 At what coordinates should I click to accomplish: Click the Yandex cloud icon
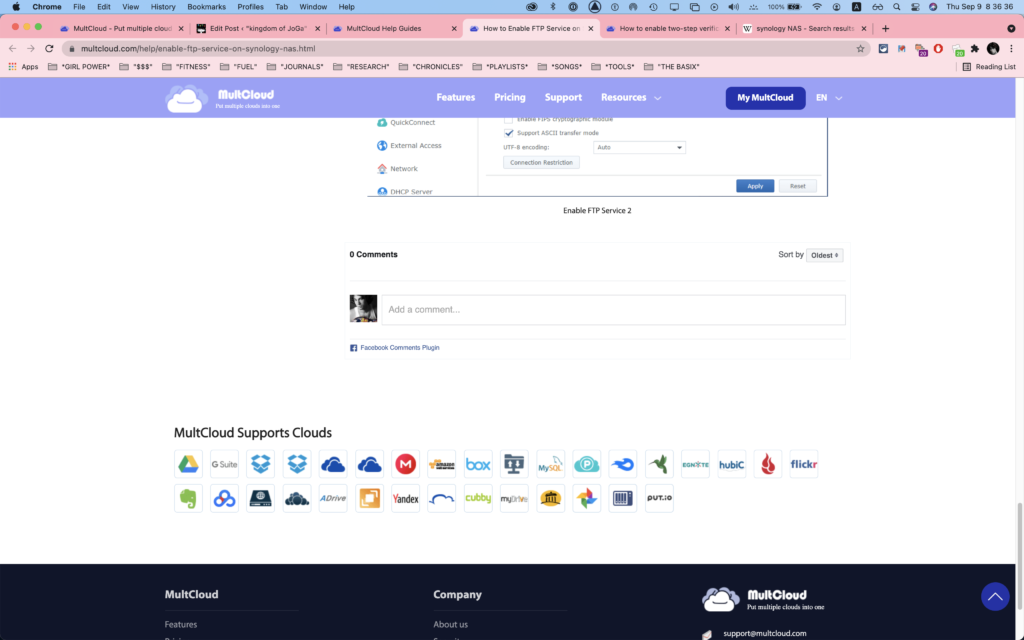click(x=406, y=498)
